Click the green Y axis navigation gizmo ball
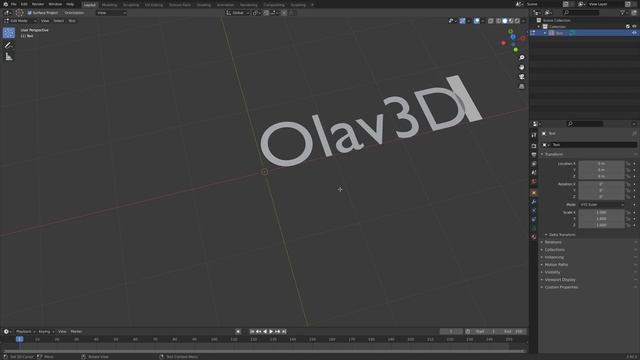640x360 pixels. coord(516,50)
